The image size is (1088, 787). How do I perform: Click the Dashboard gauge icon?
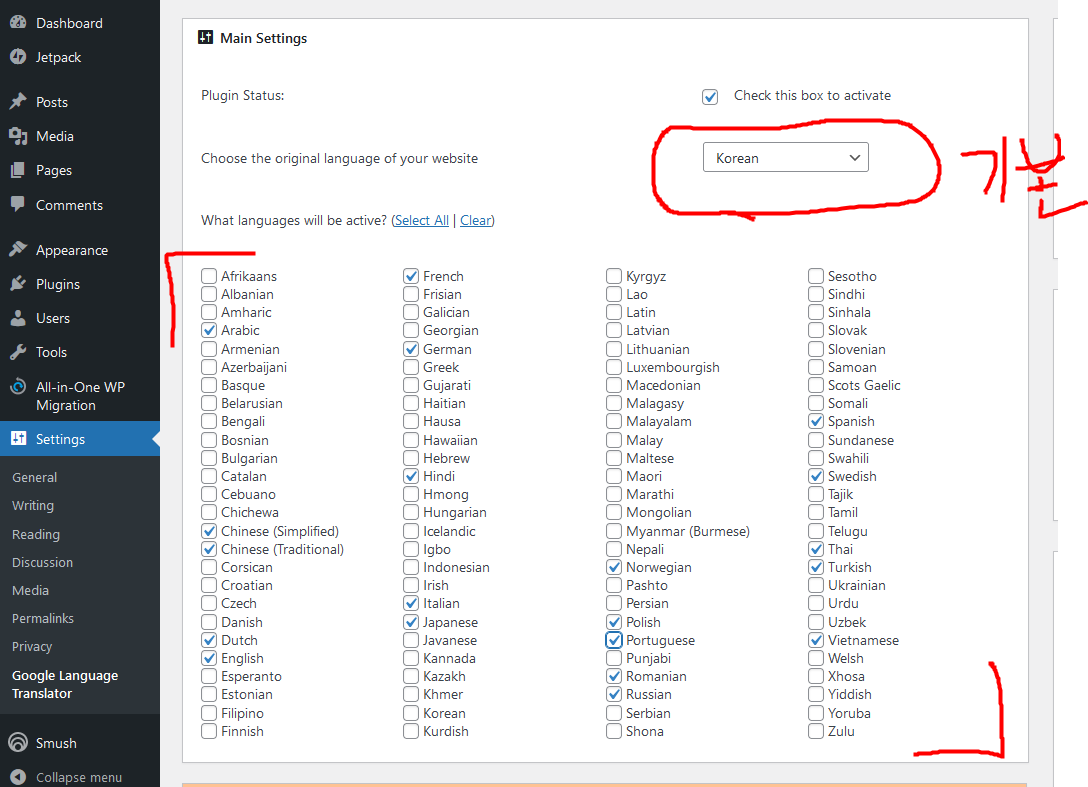18,22
